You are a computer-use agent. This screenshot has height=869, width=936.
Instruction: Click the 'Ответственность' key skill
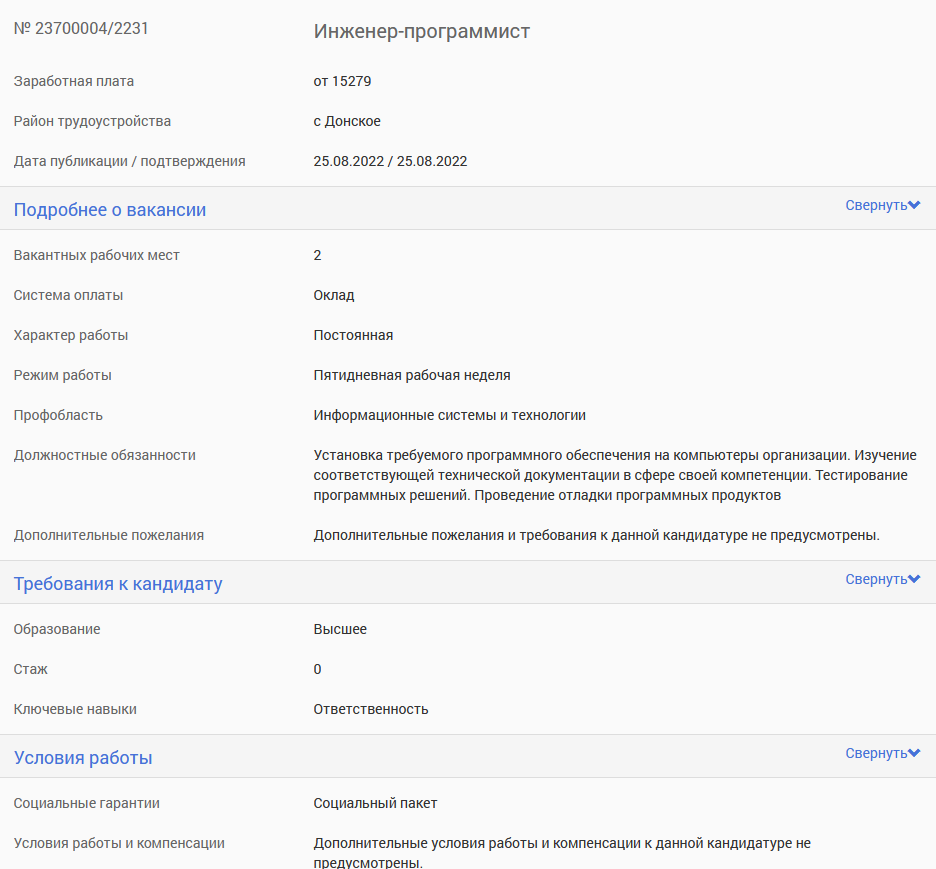click(x=371, y=710)
